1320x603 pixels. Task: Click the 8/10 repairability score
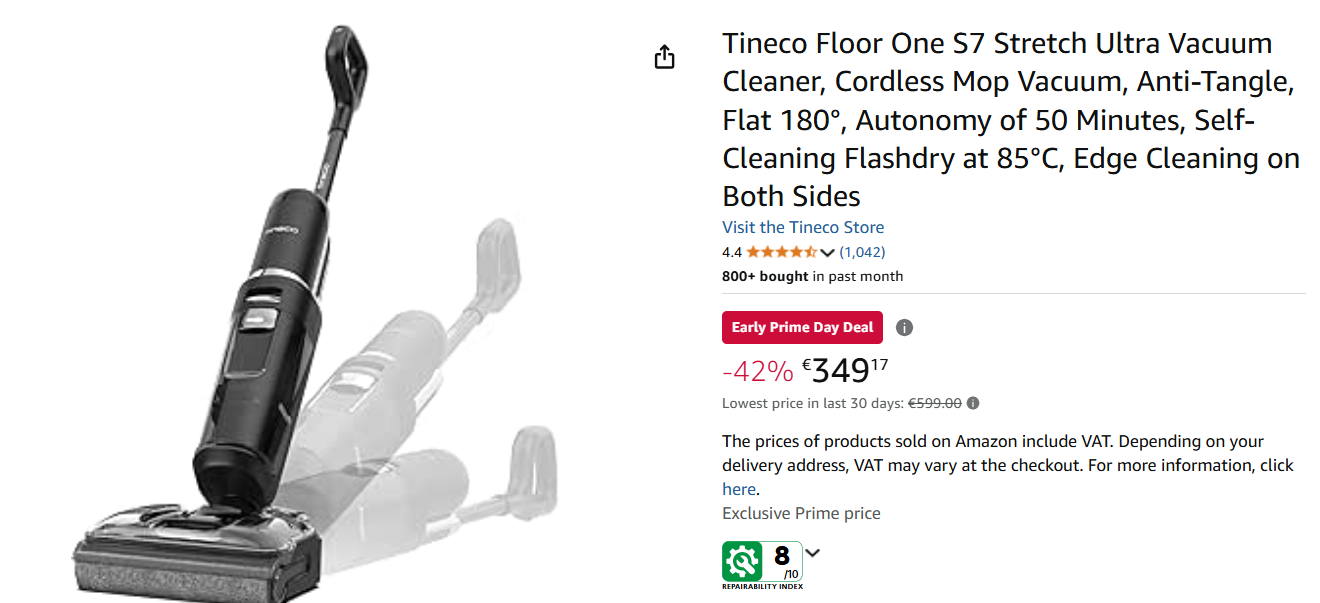(783, 560)
